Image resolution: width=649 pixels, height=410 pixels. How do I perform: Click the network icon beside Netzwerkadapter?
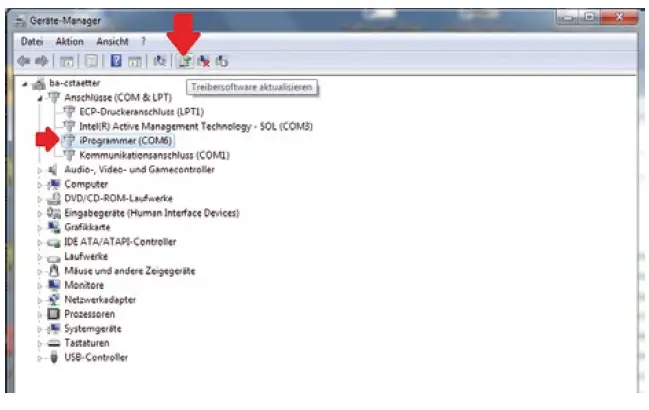click(x=53, y=300)
